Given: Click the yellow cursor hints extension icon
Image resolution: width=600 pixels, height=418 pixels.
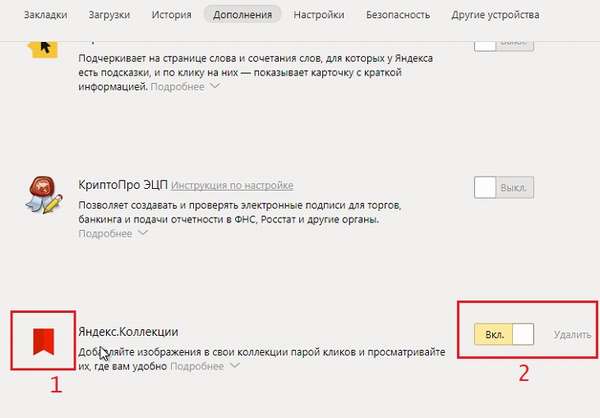Looking at the screenshot, I should [x=43, y=49].
